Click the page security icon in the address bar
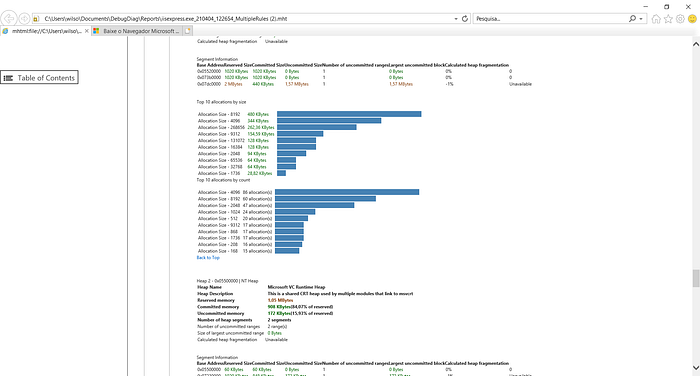The height and width of the screenshot is (376, 700). click(x=36, y=19)
